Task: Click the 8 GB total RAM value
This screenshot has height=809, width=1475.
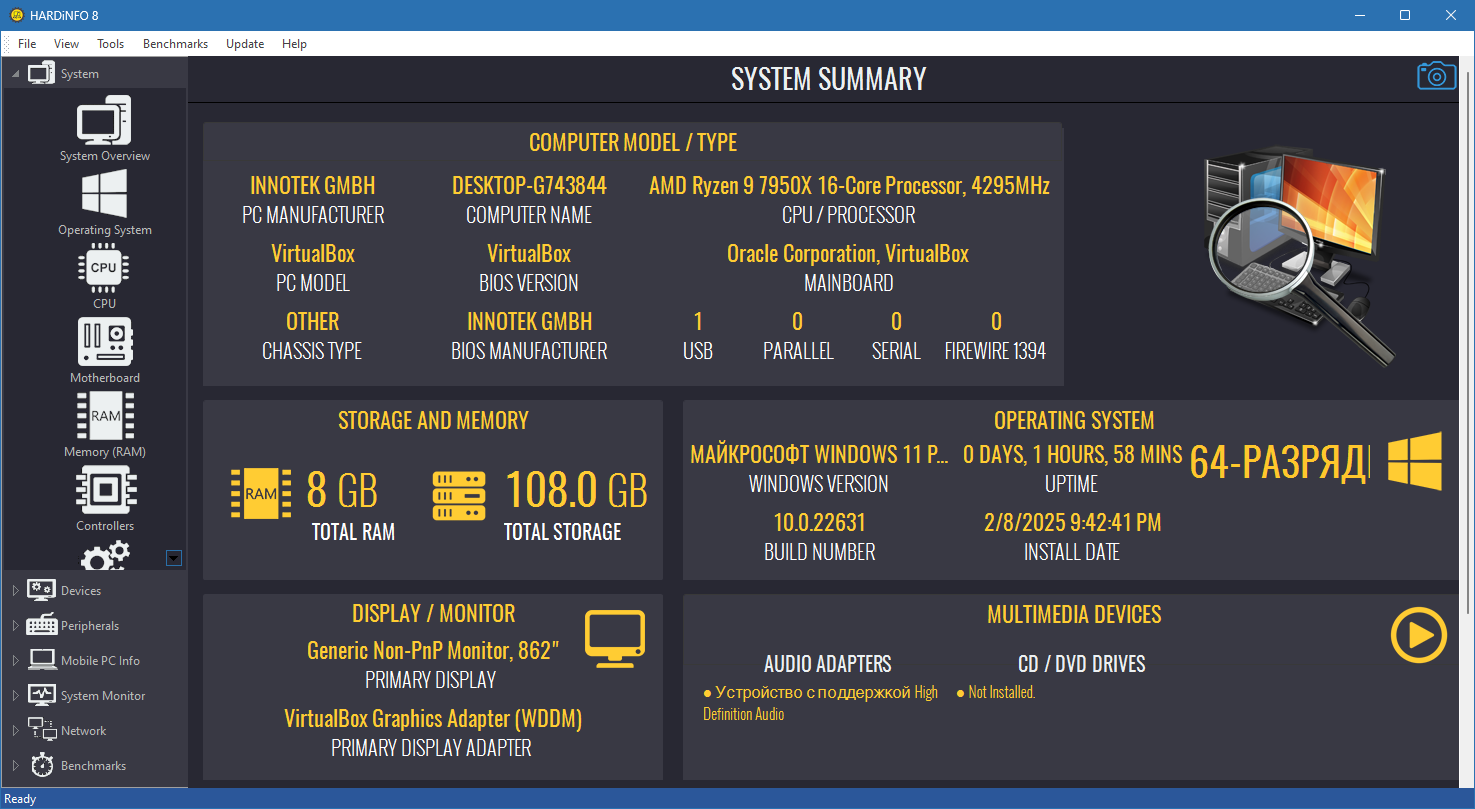Action: click(x=342, y=491)
